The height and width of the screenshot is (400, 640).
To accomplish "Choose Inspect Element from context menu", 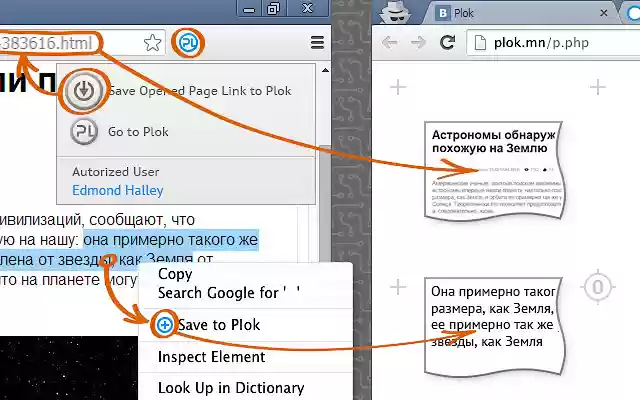I will pos(211,357).
